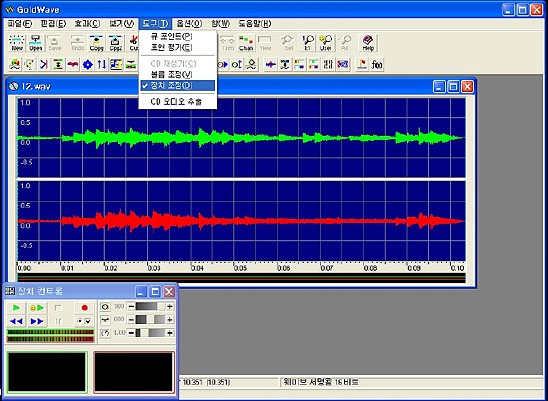Screen dimensions: 548x401
Task: Click the 0:05 mark on the timeline
Action: click(240, 268)
